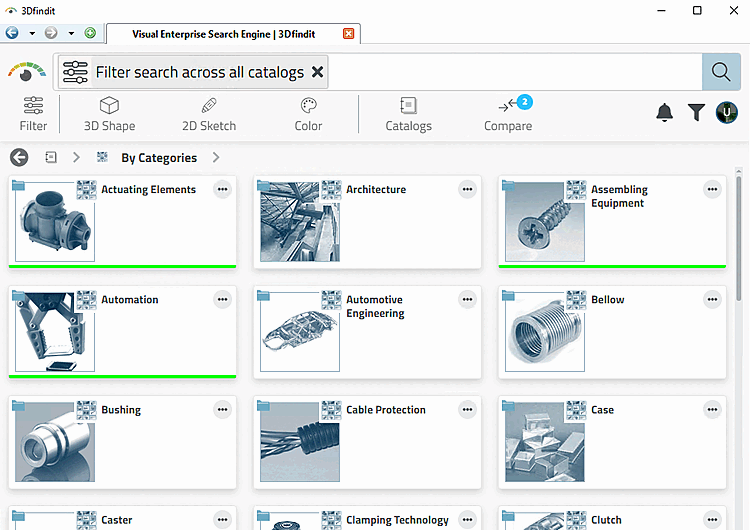Open the 3D Shape search tool
The image size is (750, 530).
(110, 114)
